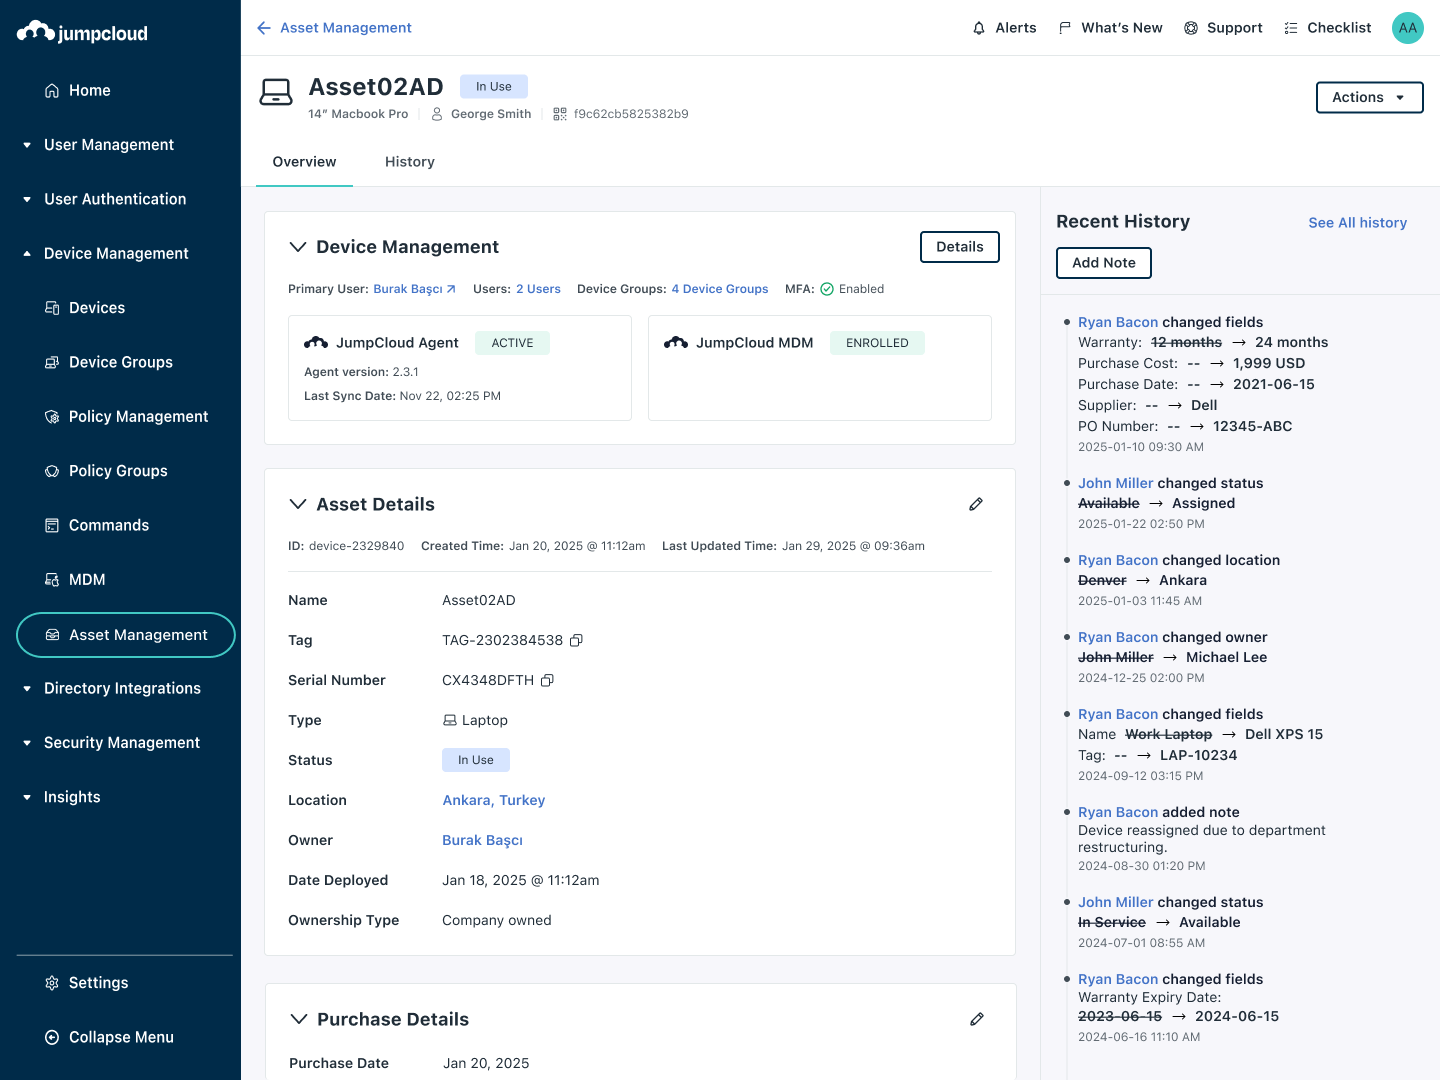Click the back arrow to Asset Management
The height and width of the screenshot is (1080, 1440).
pos(263,27)
